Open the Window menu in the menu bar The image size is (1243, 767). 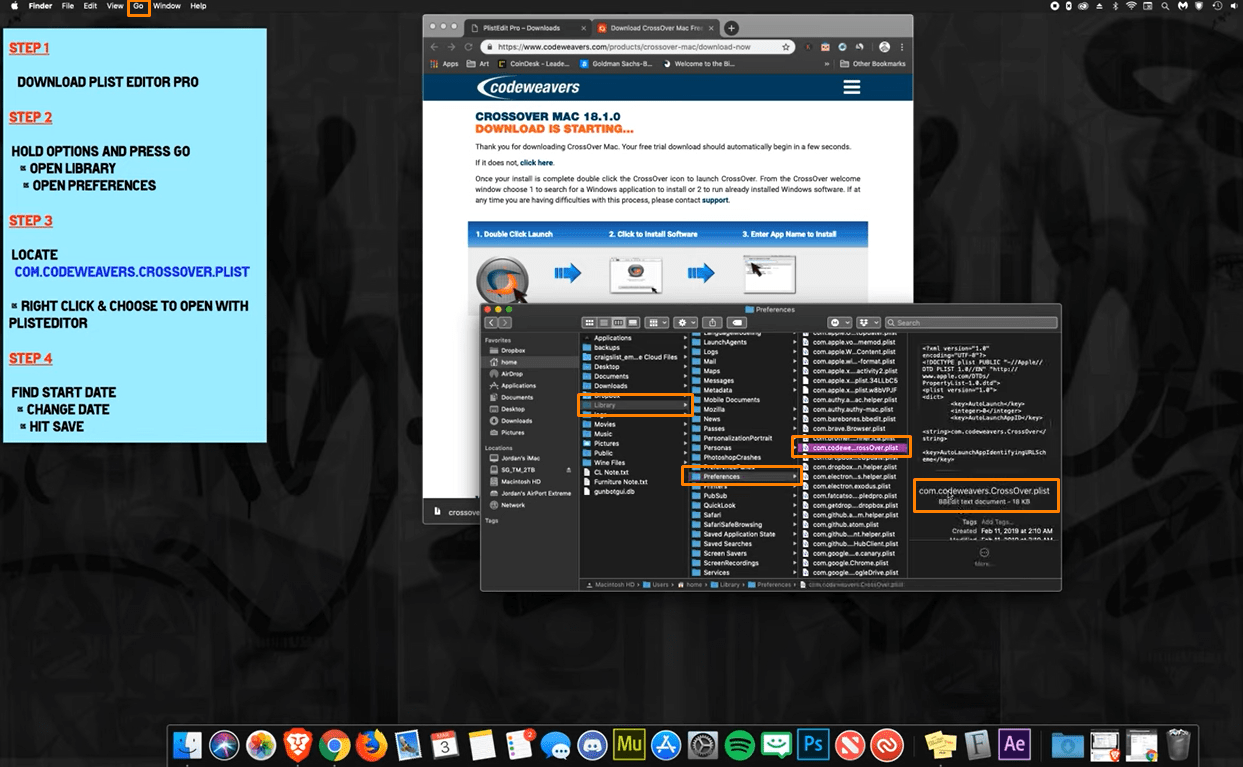(167, 6)
